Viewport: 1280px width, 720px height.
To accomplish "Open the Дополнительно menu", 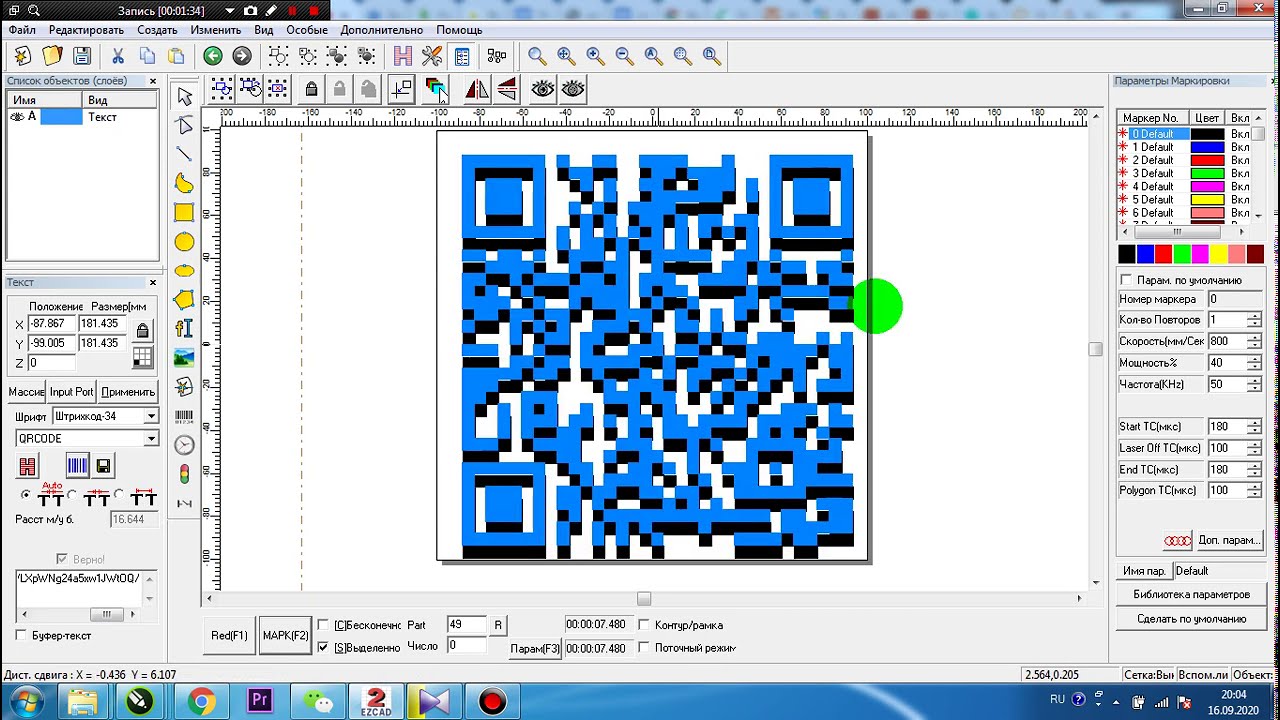I will [x=381, y=30].
